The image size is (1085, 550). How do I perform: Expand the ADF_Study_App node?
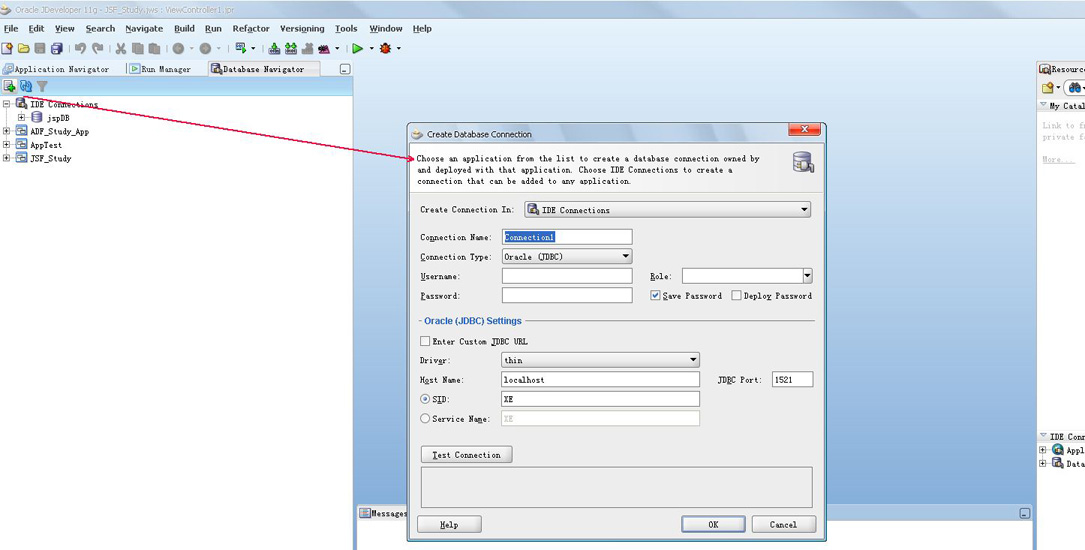click(7, 131)
